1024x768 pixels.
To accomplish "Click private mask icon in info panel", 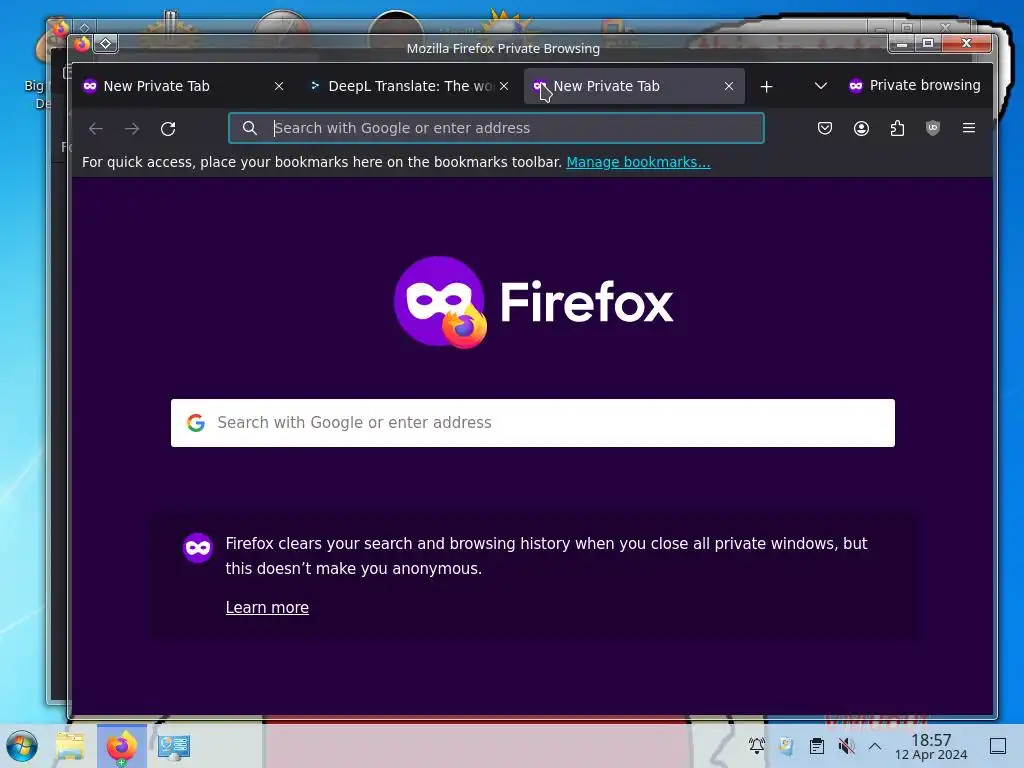I will click(x=198, y=548).
